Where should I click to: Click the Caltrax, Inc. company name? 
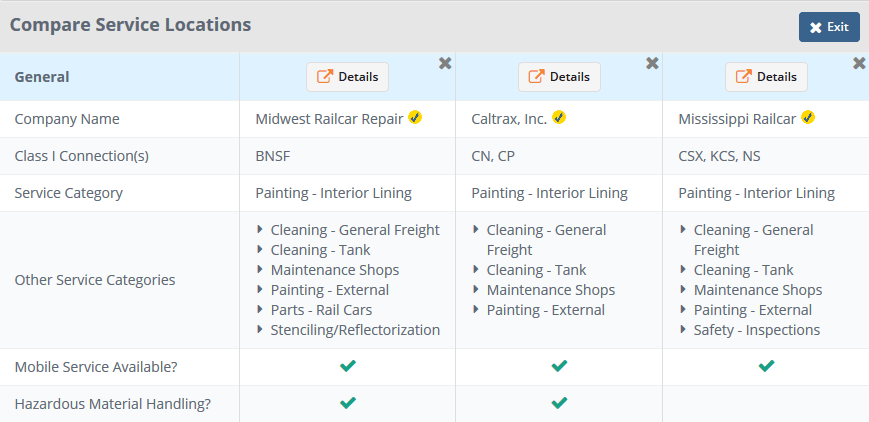(509, 119)
